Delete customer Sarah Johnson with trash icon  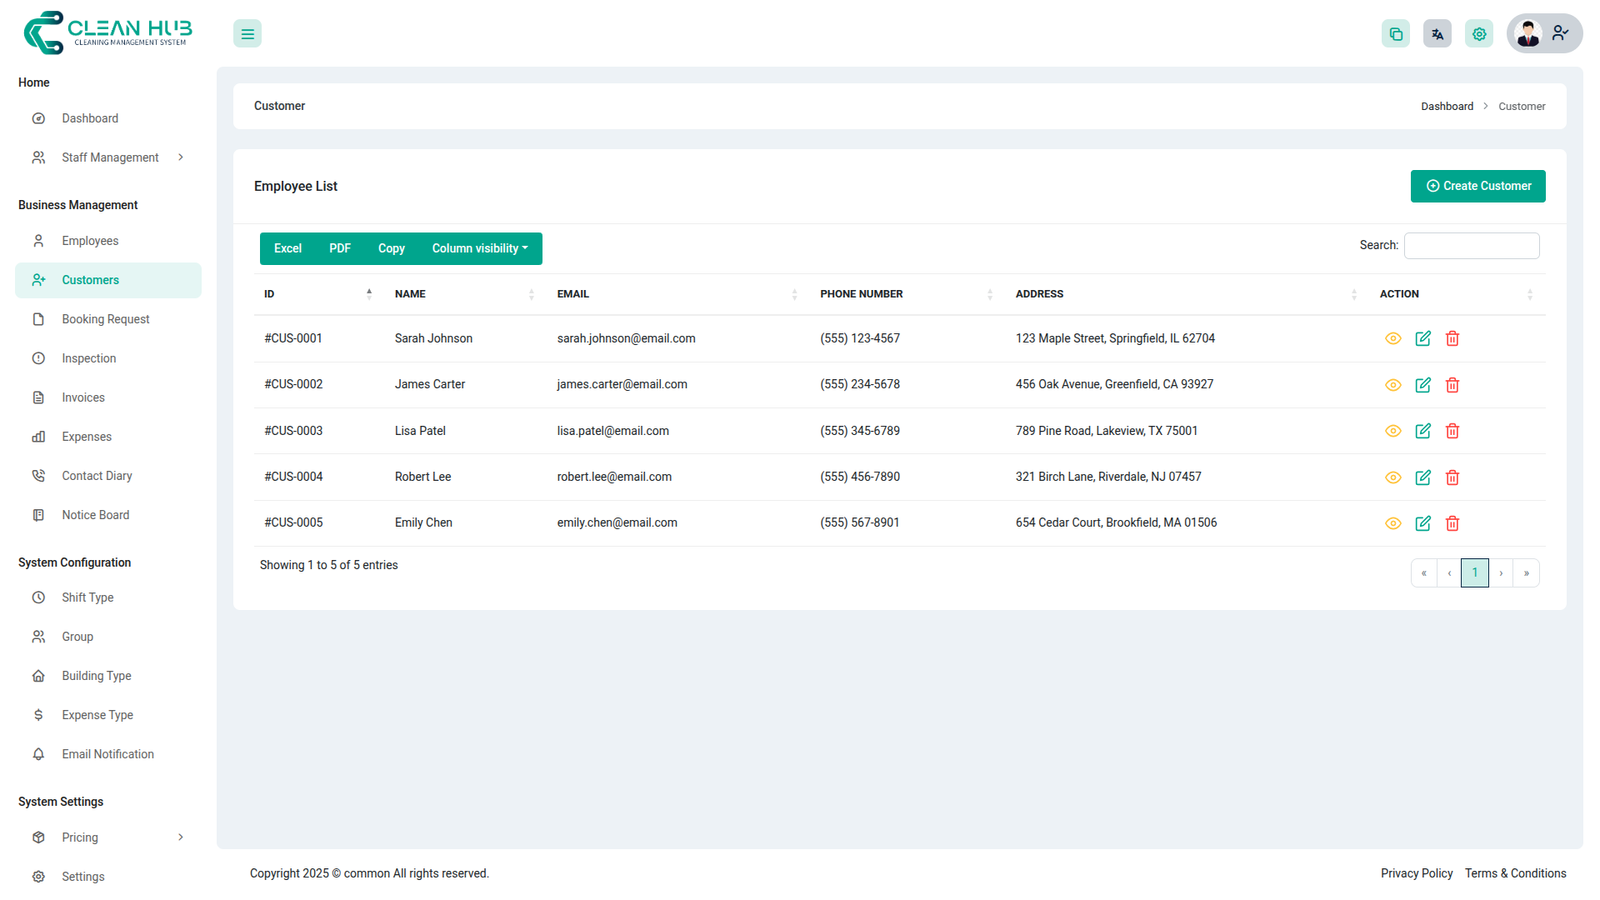[1452, 339]
